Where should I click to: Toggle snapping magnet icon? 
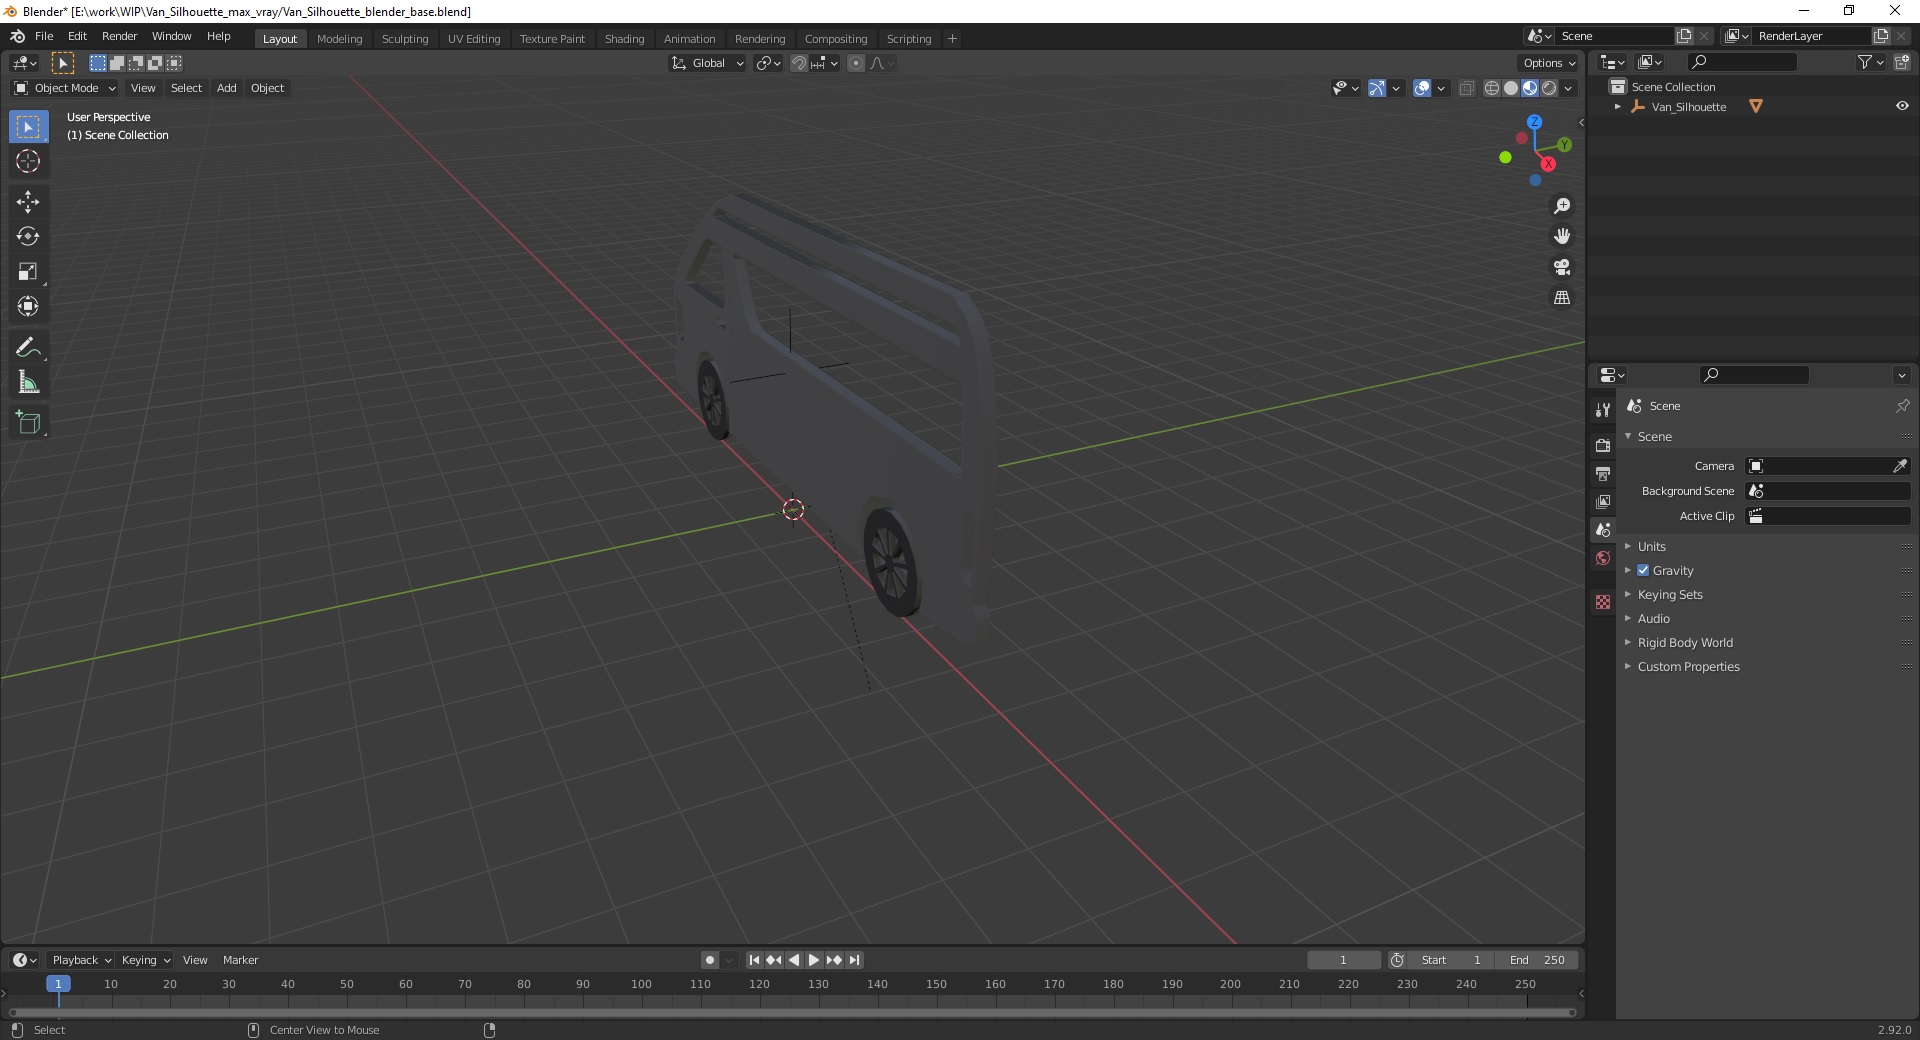pyautogui.click(x=799, y=63)
